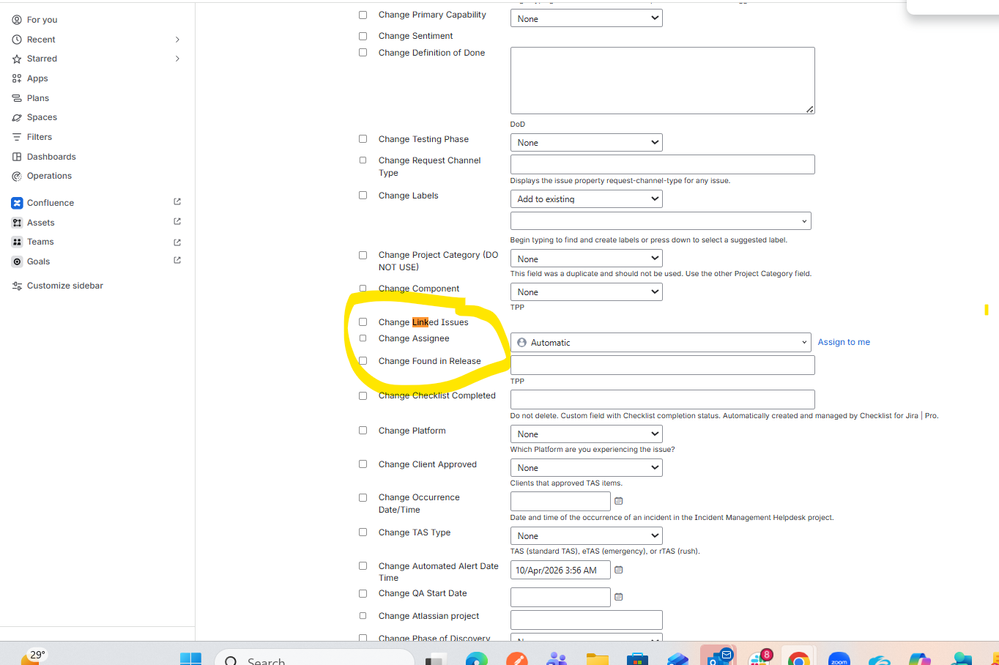Switch to Google Chrome on the taskbar
This screenshot has height=665, width=999.
(799, 659)
